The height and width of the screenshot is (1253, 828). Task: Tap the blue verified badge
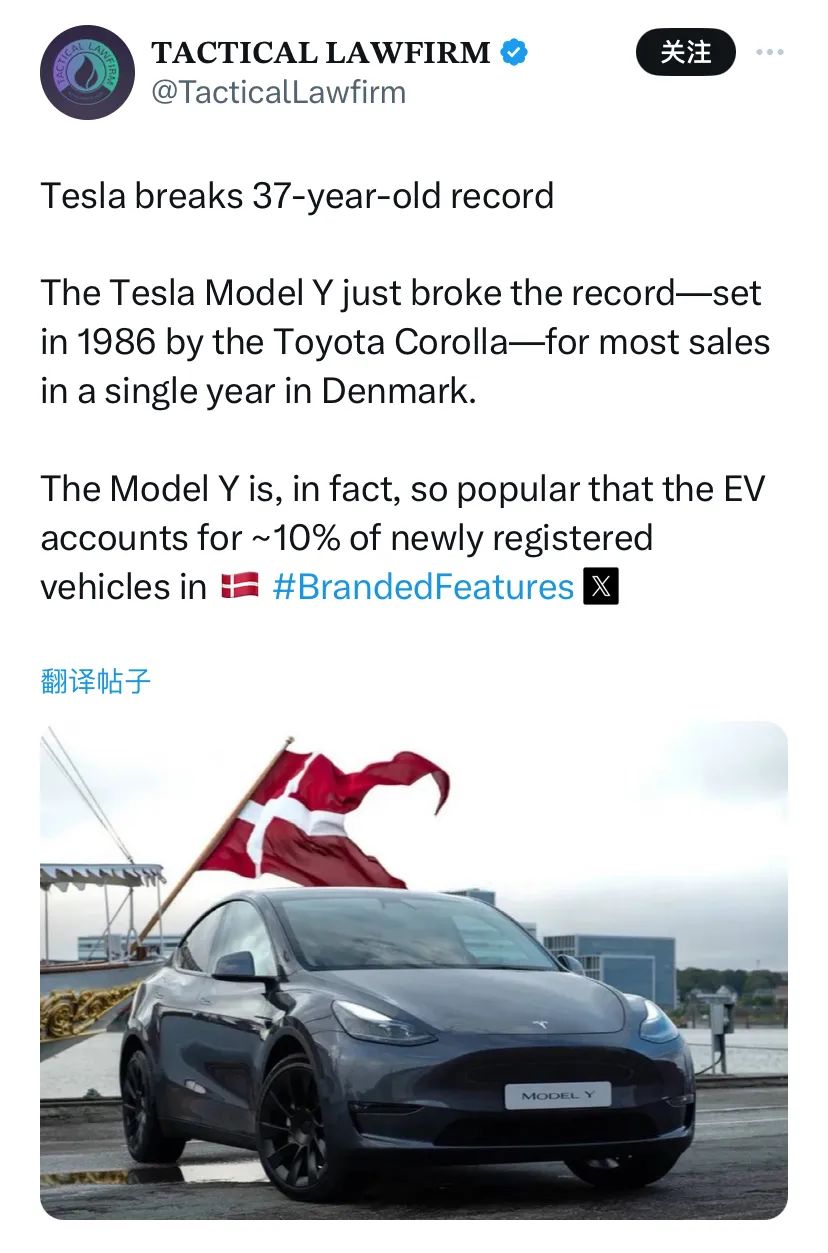point(513,53)
